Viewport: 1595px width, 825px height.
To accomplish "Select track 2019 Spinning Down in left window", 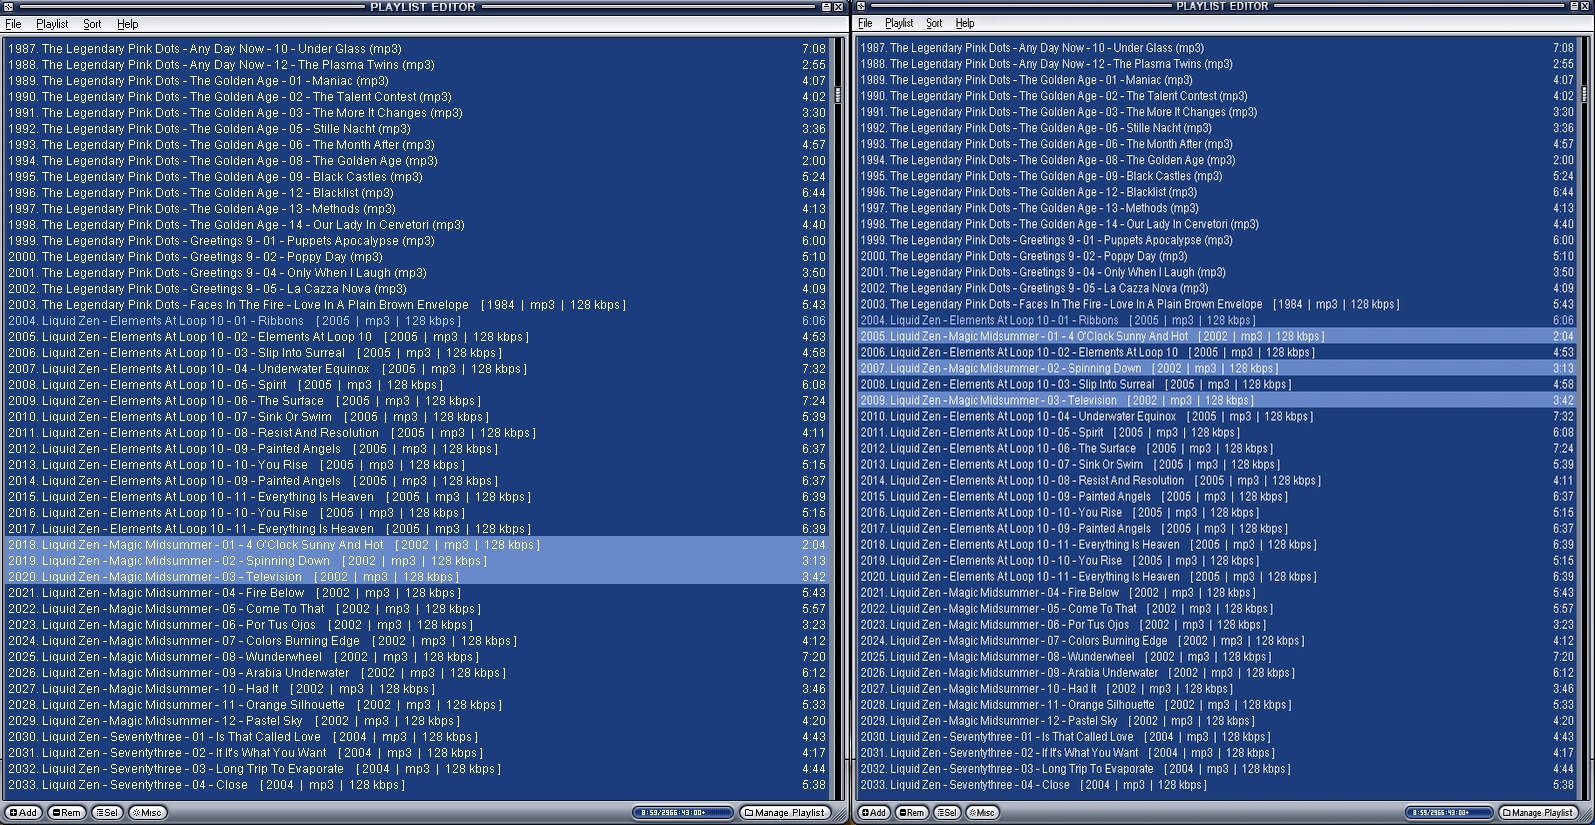I will click(417, 560).
